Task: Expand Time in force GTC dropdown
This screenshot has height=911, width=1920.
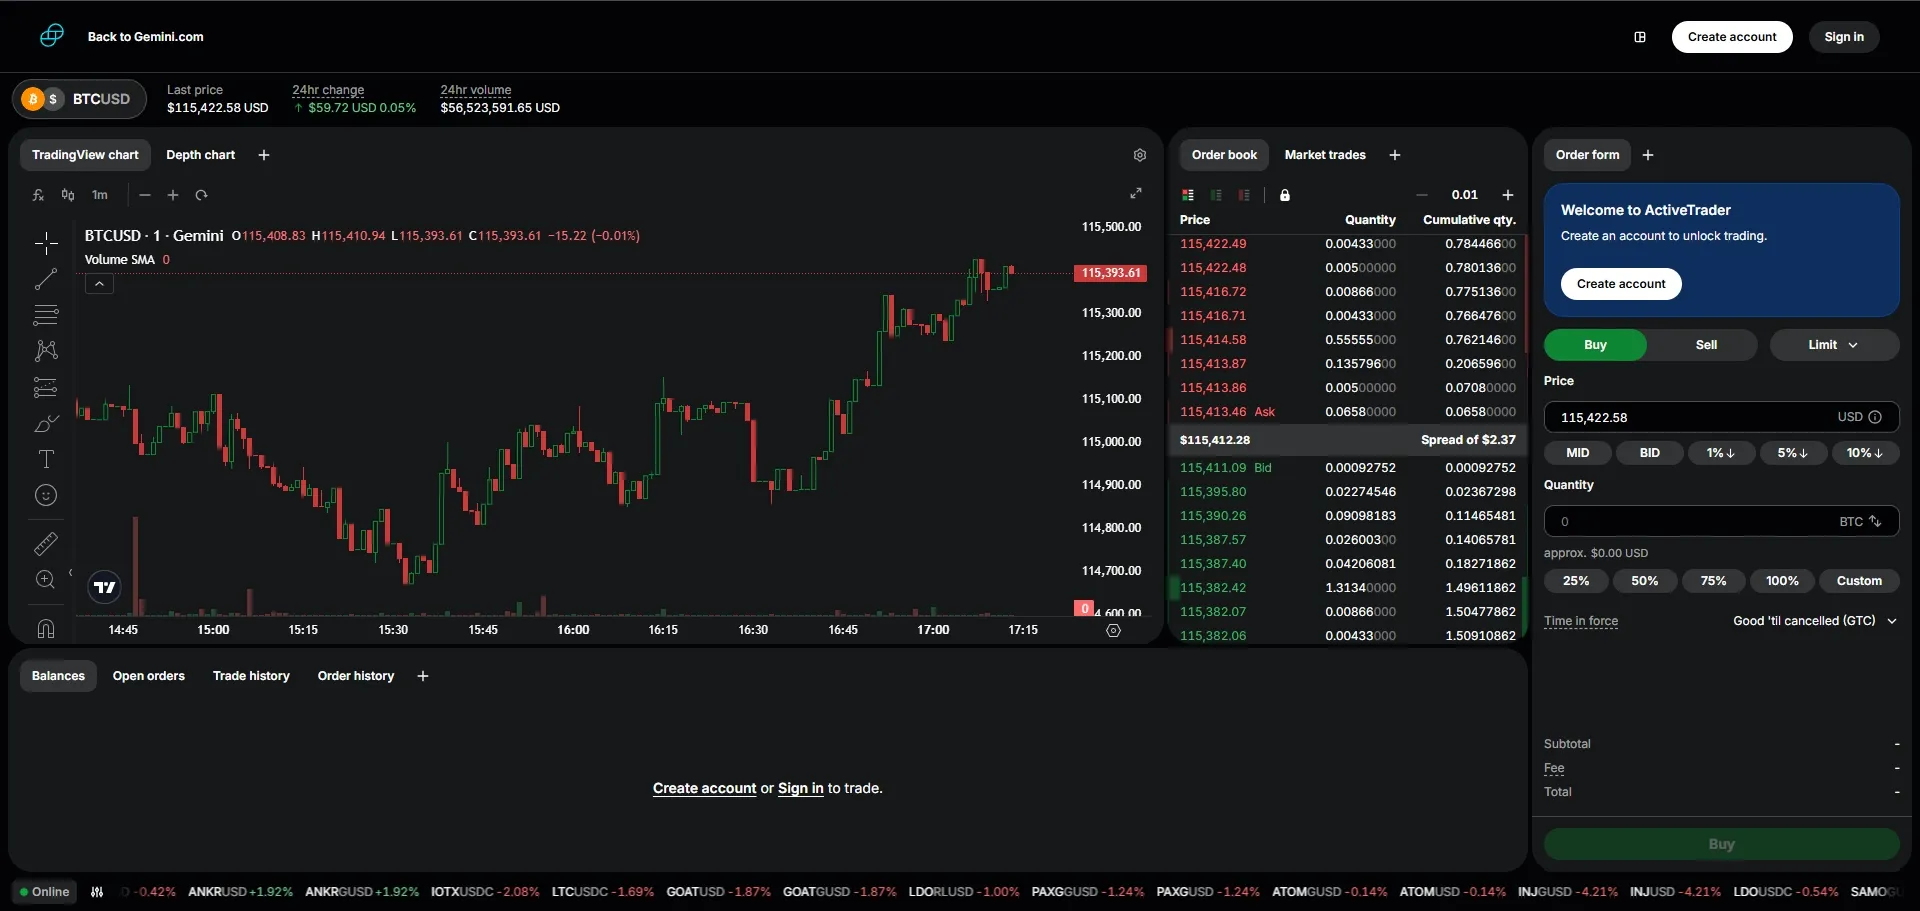Action: (x=1814, y=621)
